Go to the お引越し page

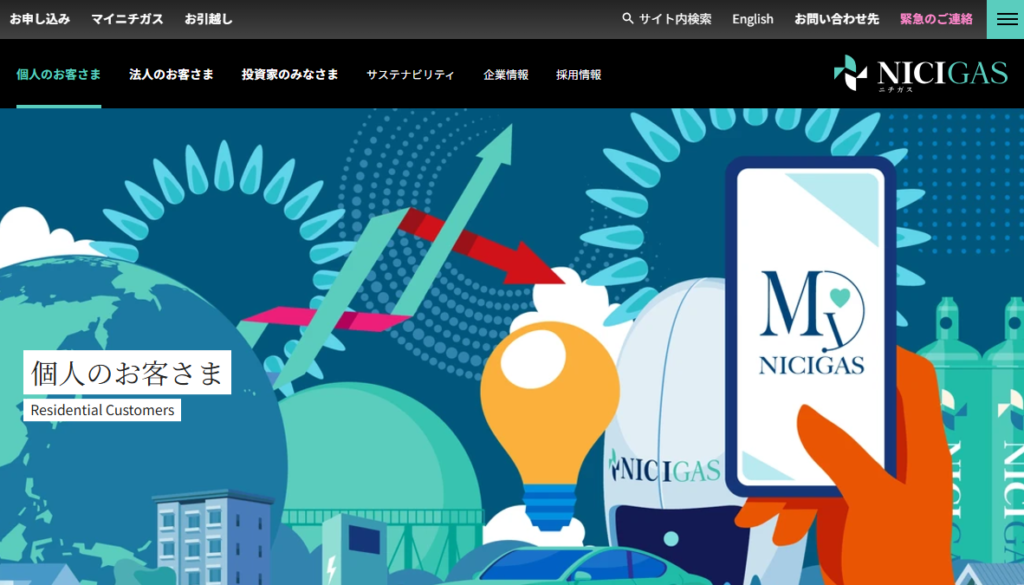(x=208, y=19)
